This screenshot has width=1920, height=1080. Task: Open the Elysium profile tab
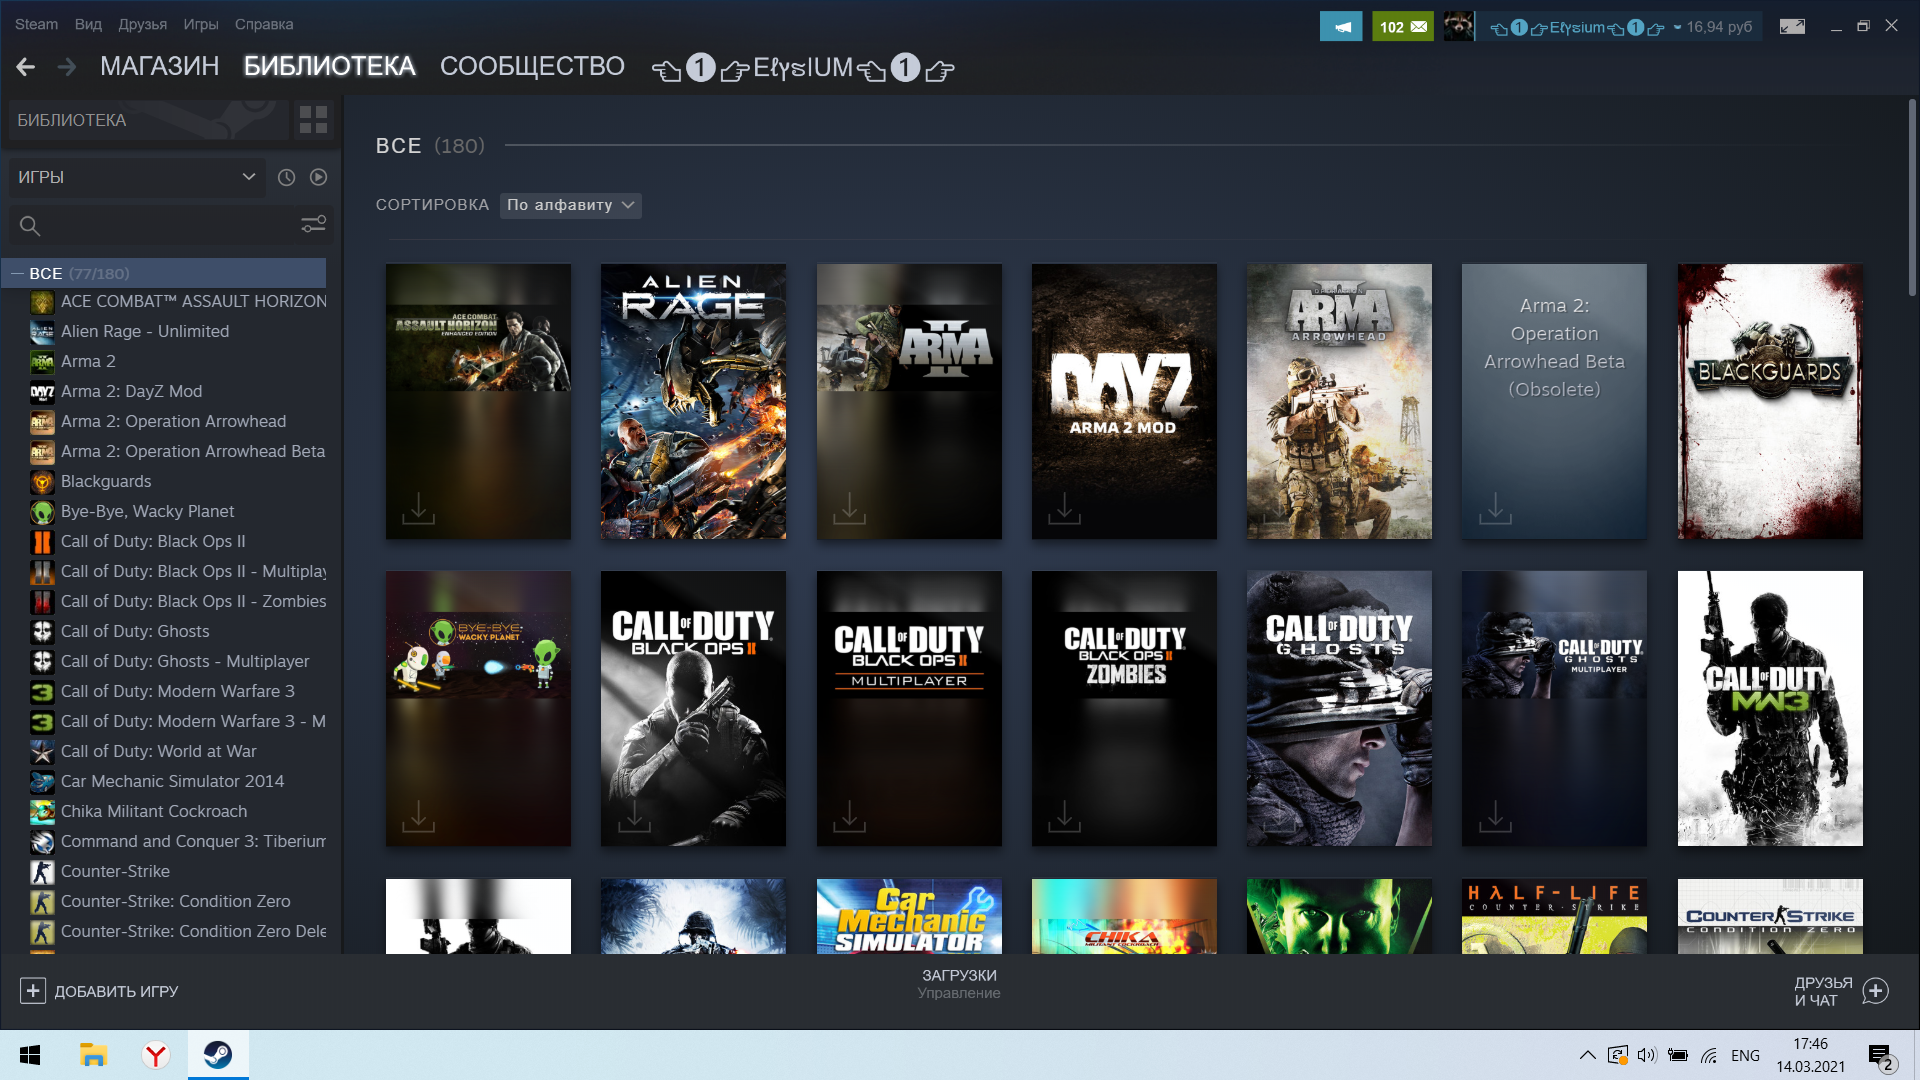[803, 67]
